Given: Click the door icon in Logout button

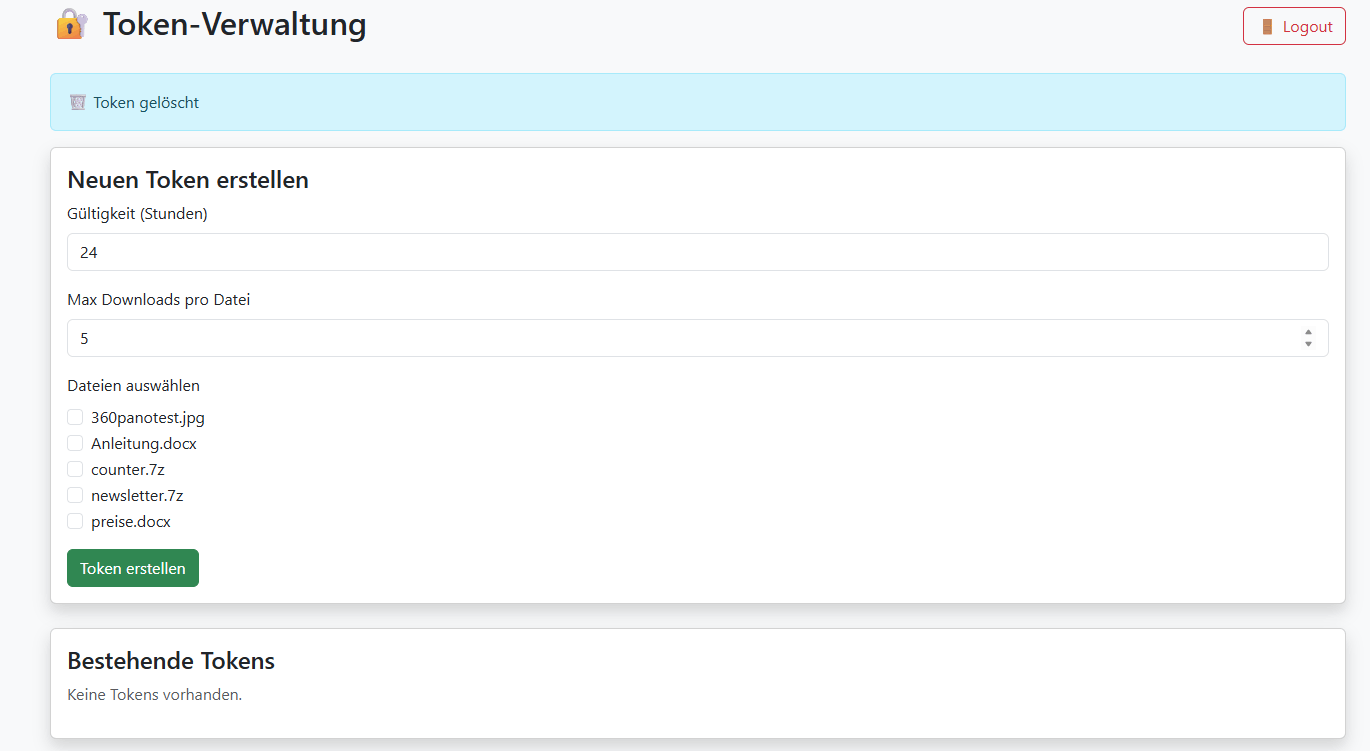Looking at the screenshot, I should [x=1267, y=27].
